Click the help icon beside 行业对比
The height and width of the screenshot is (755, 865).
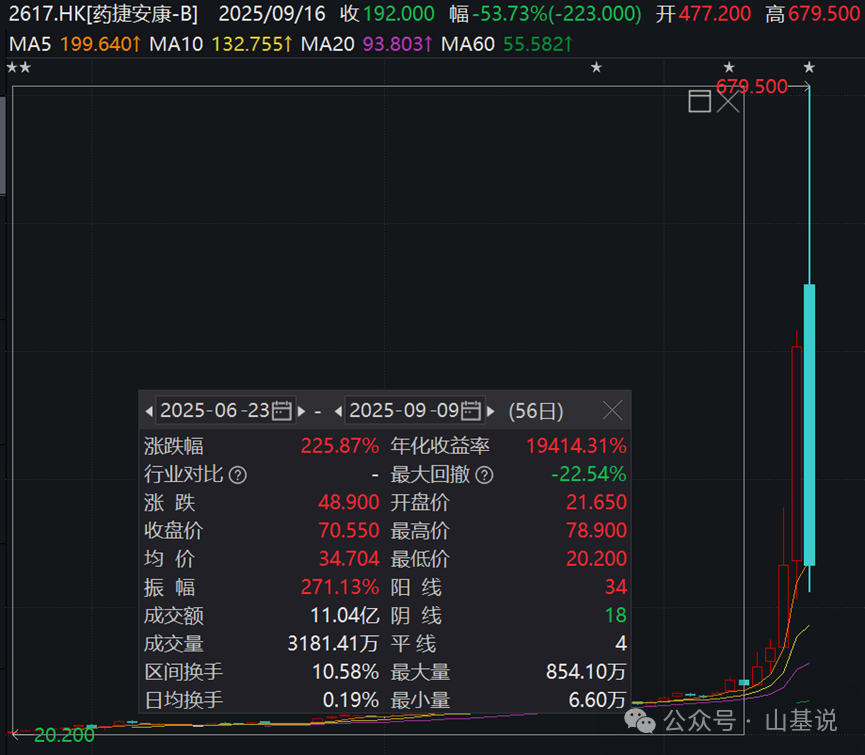[x=238, y=475]
